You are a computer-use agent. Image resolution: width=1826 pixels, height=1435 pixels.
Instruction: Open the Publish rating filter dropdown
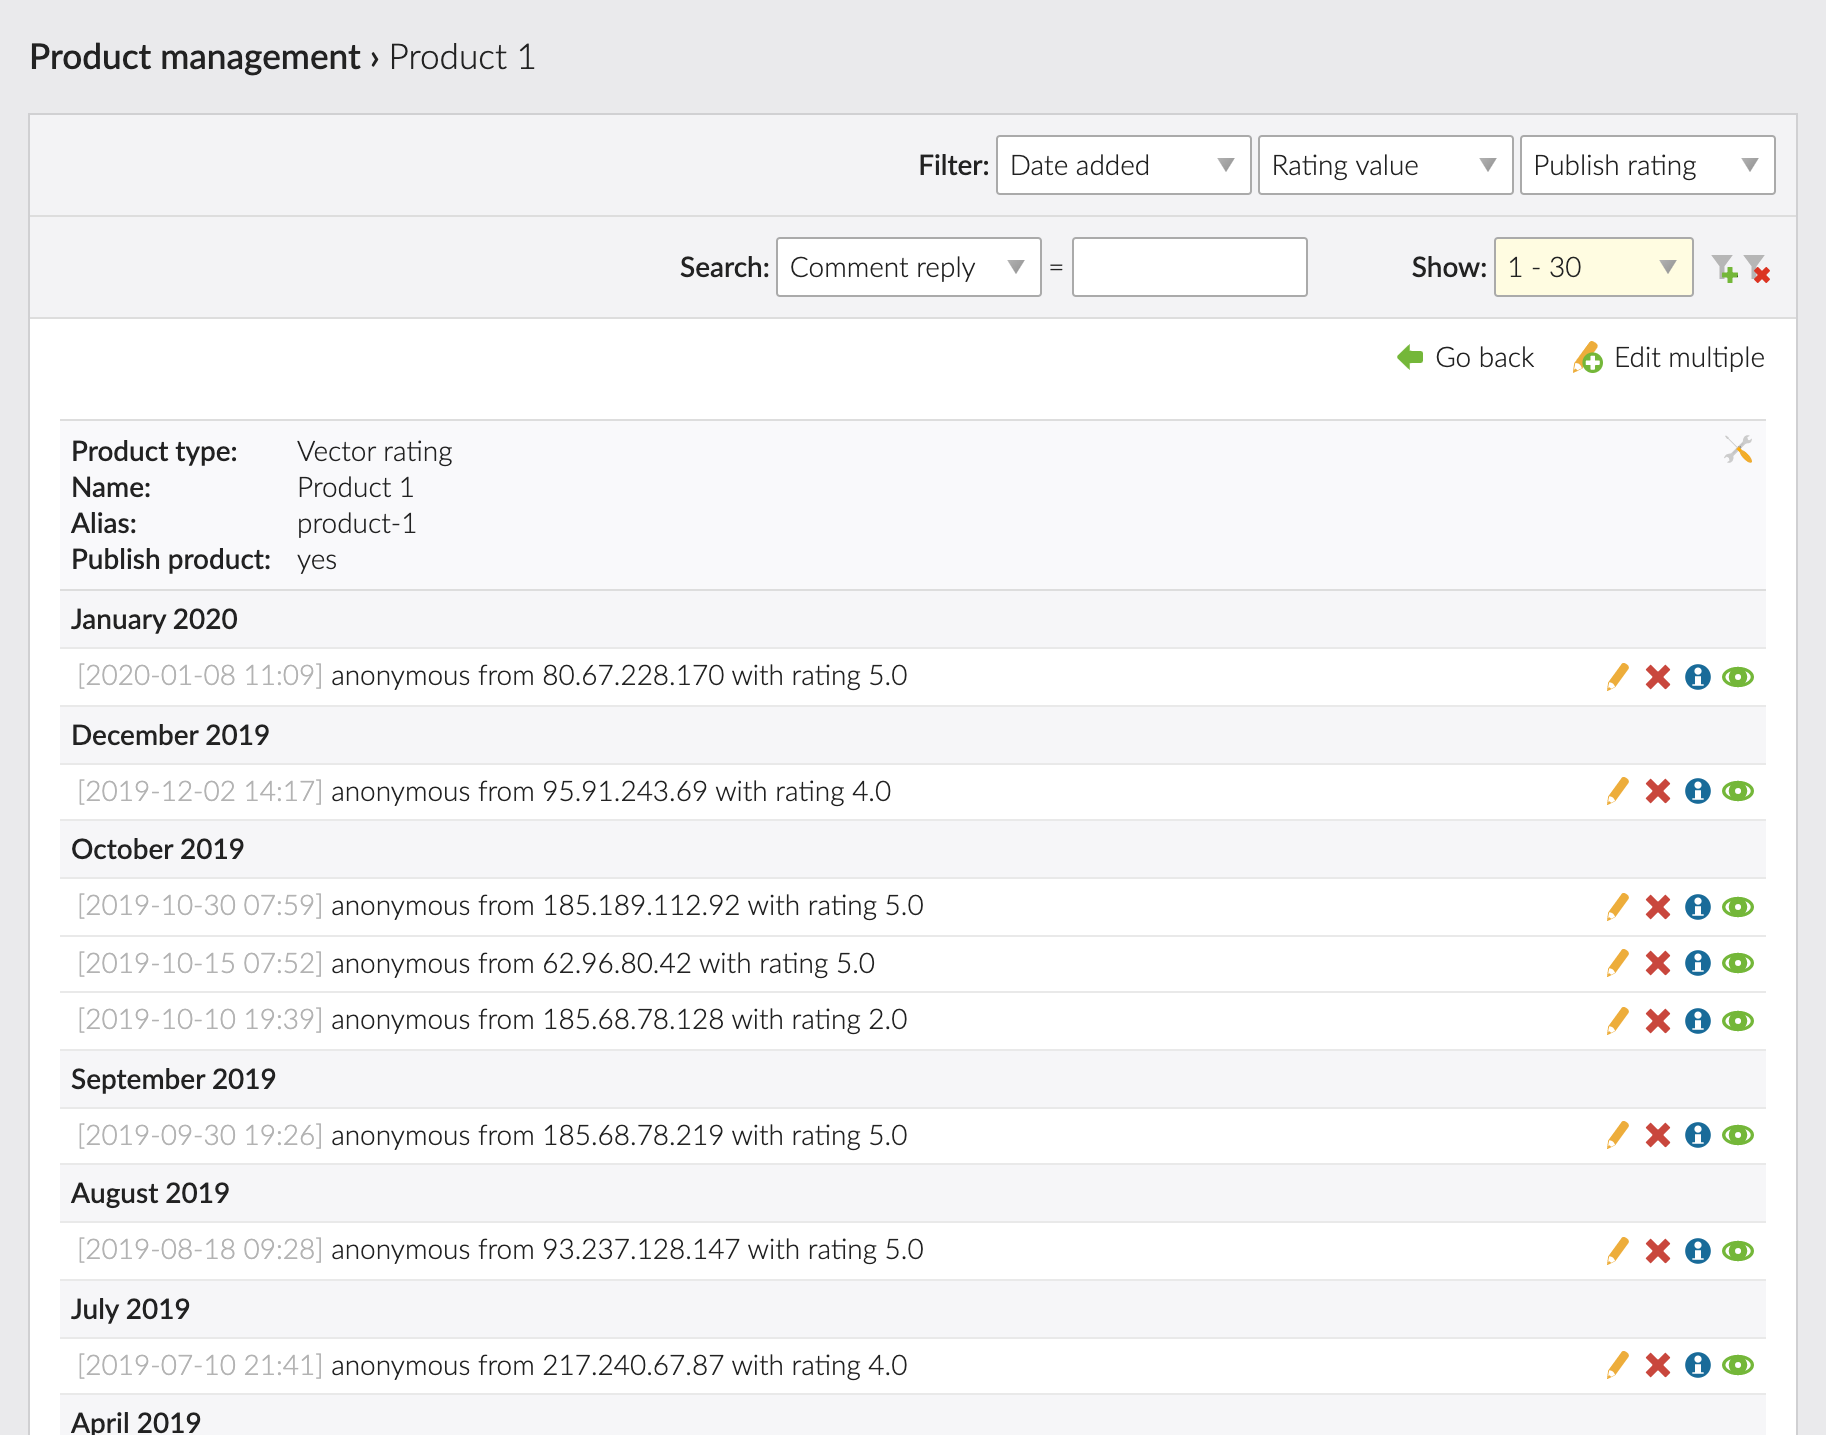point(1647,165)
